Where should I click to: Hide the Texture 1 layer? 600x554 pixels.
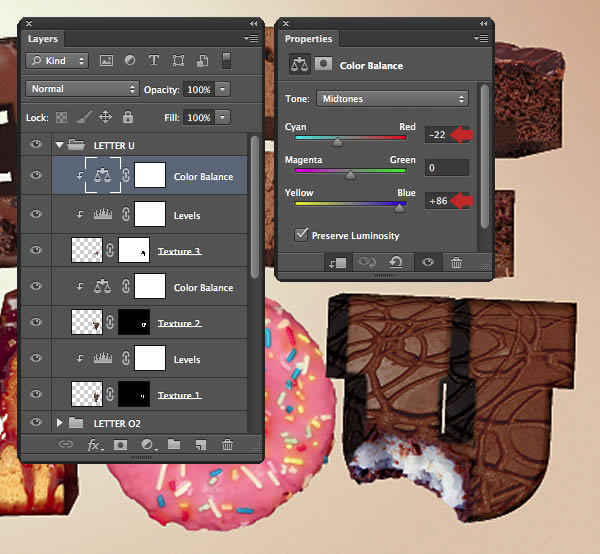36,394
